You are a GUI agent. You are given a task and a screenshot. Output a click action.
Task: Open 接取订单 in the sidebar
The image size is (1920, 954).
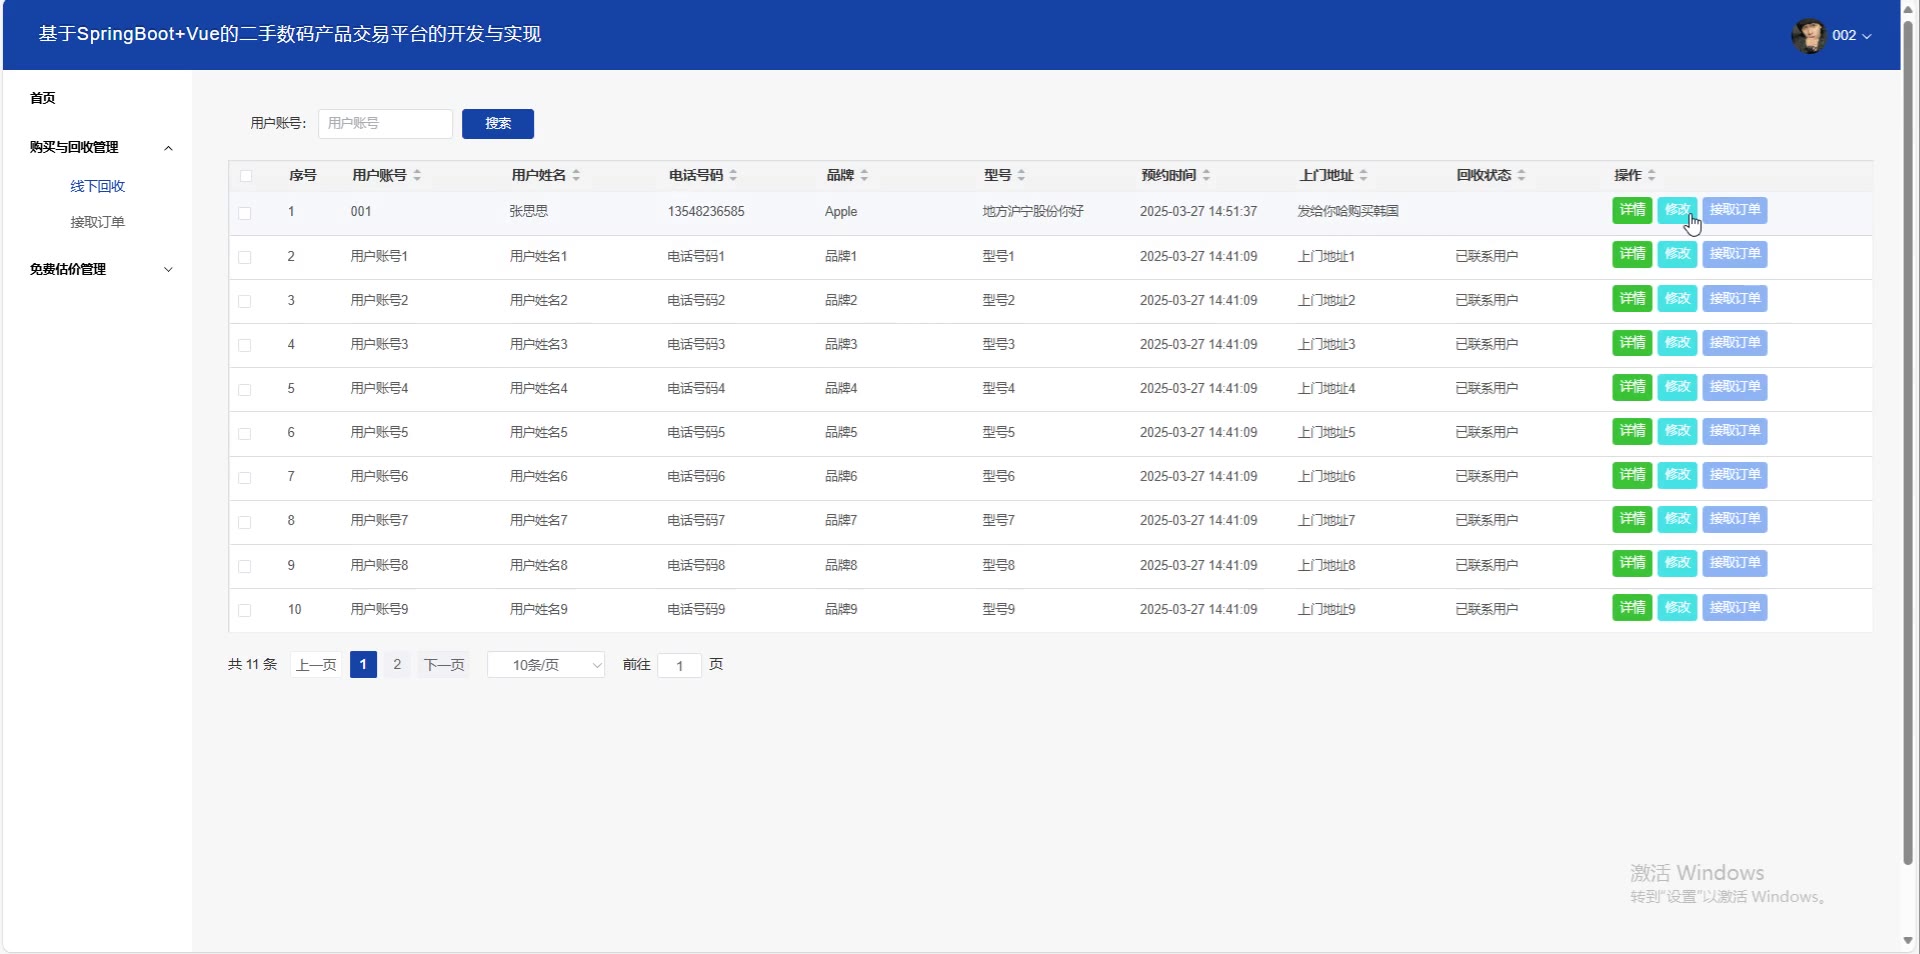[x=97, y=222]
